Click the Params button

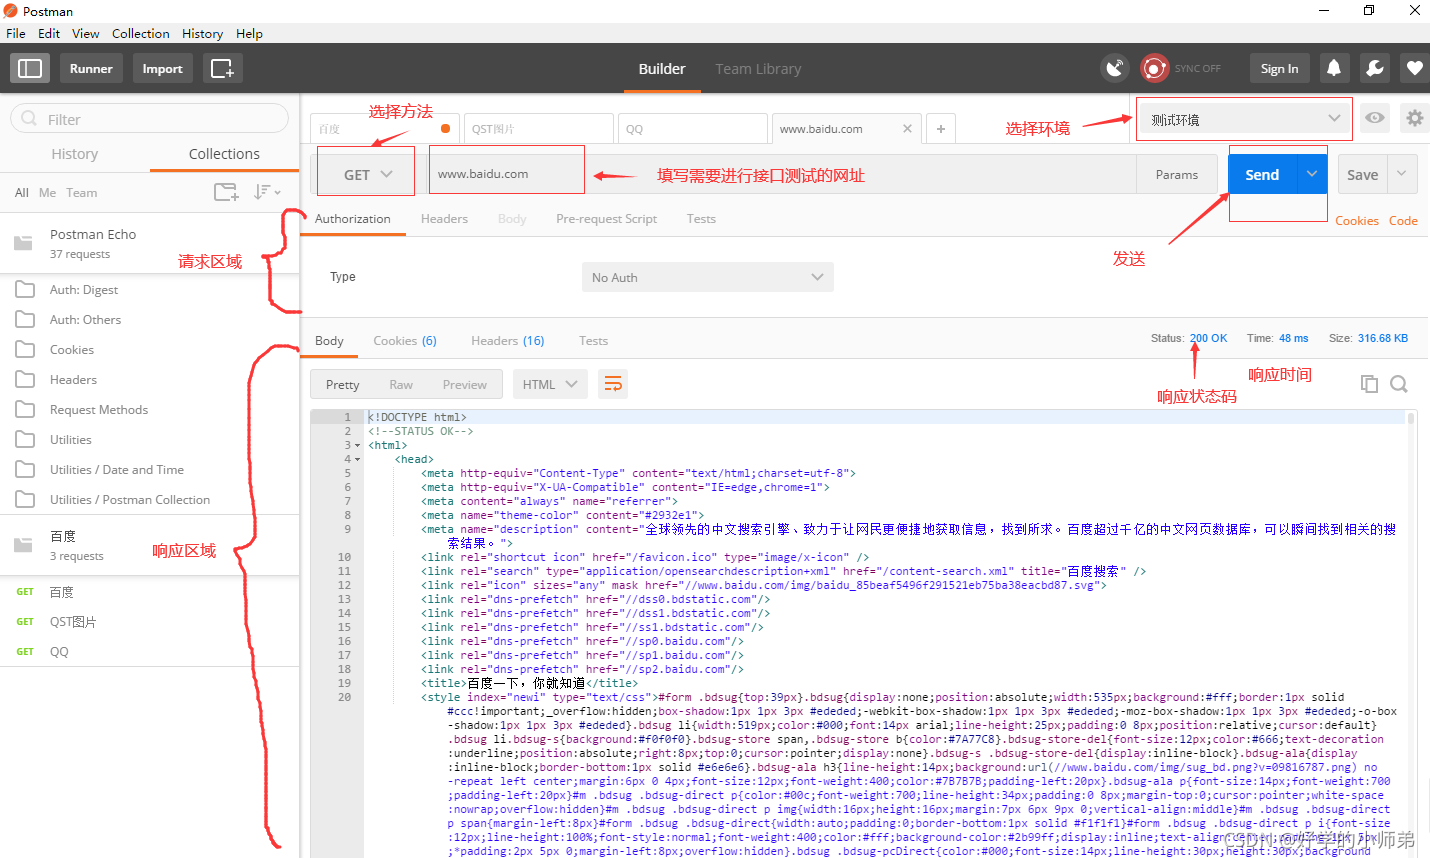tap(1177, 174)
